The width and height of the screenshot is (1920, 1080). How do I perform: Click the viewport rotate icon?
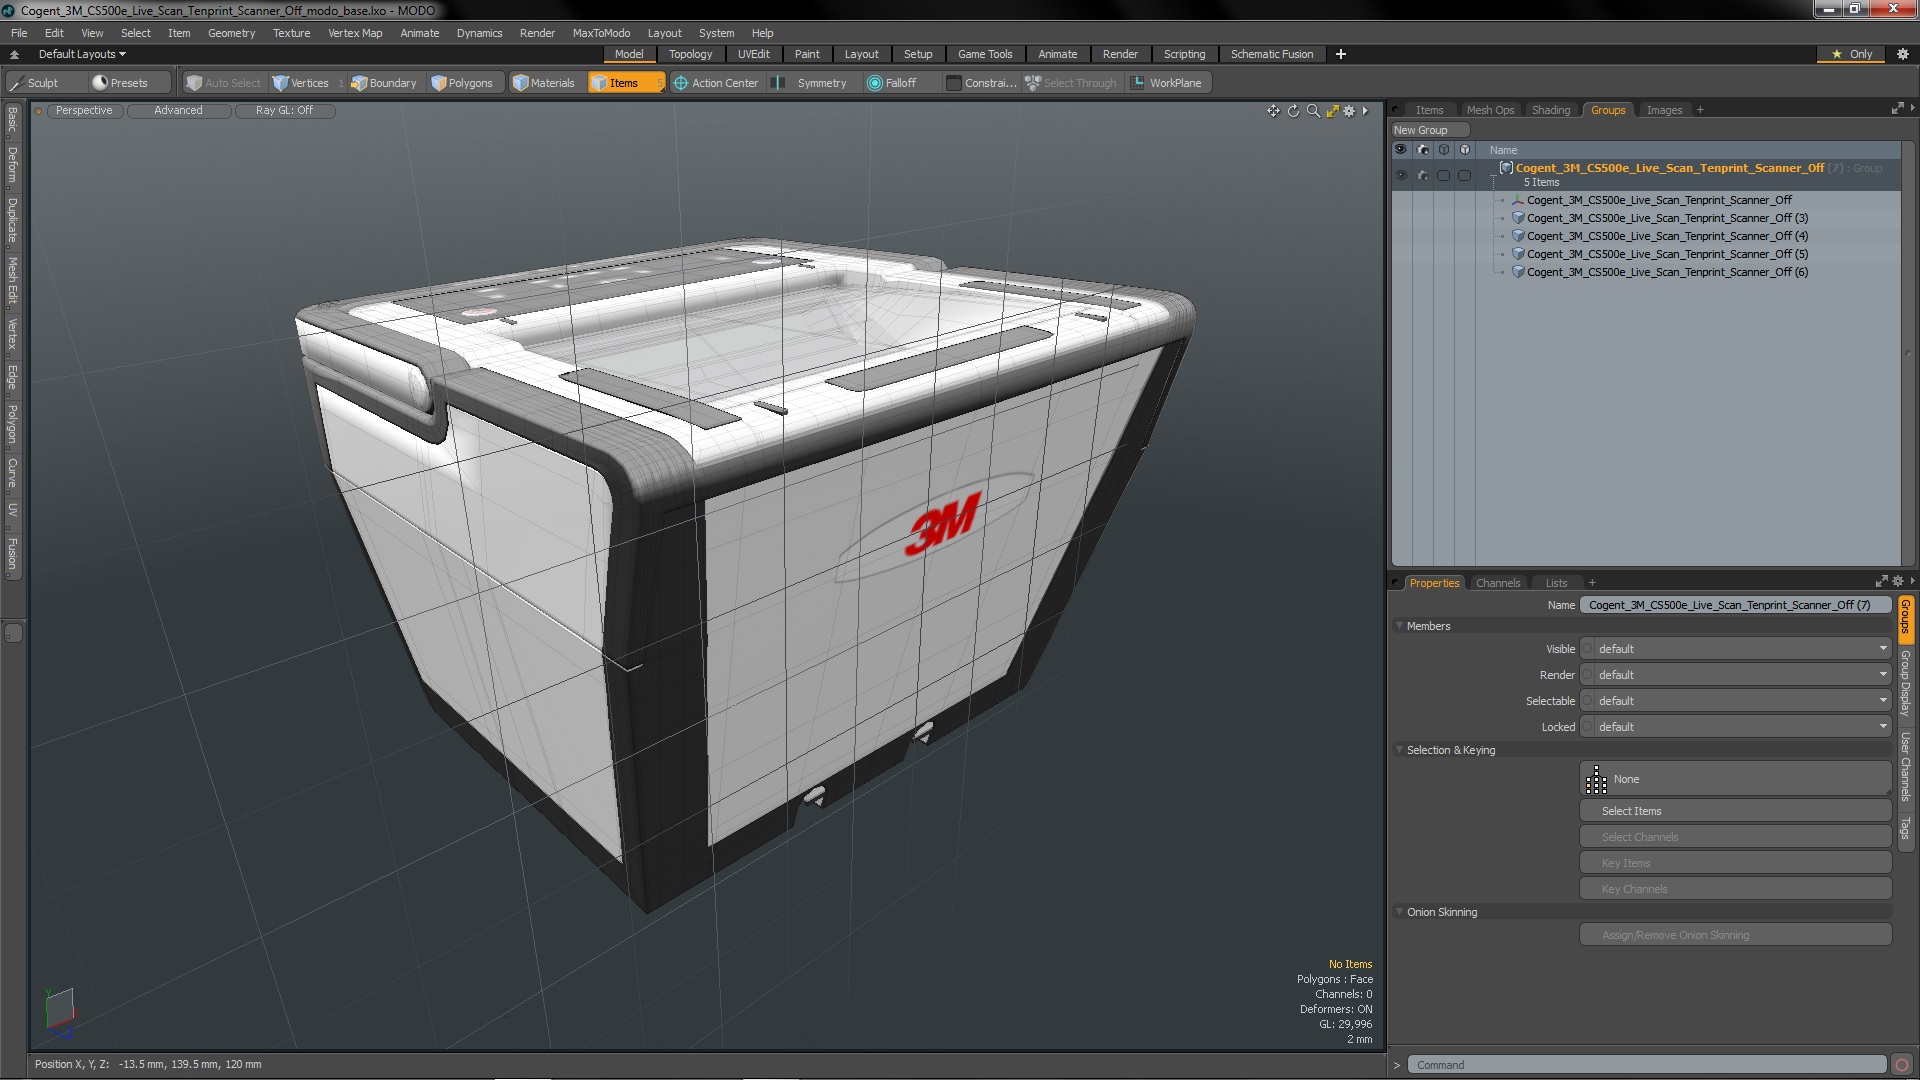pos(1293,111)
